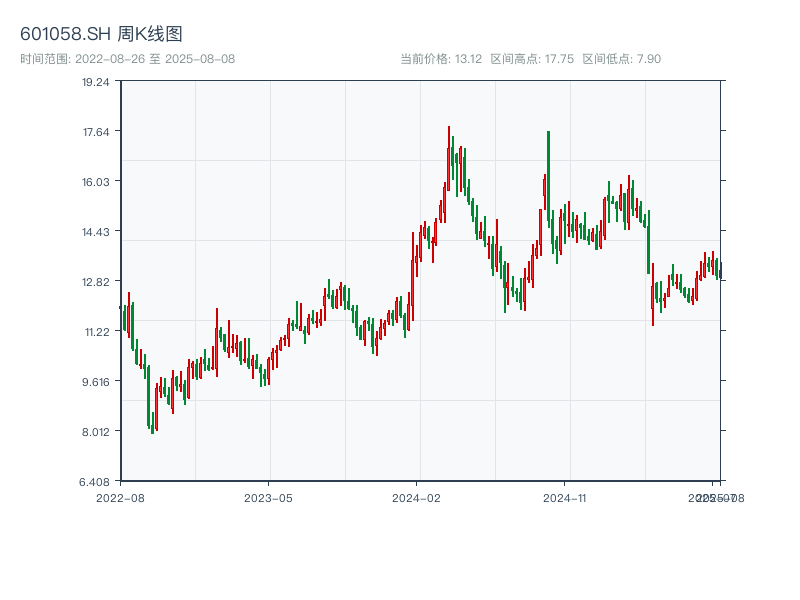Click the 16.03 y-axis tick label

point(95,182)
